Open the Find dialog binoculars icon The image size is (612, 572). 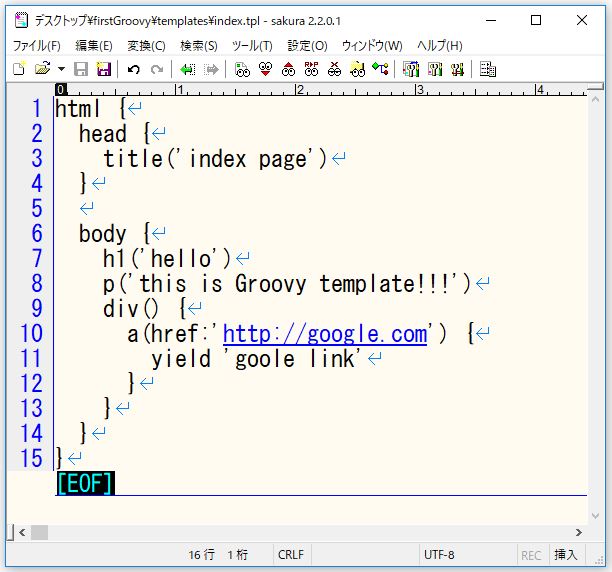click(242, 69)
